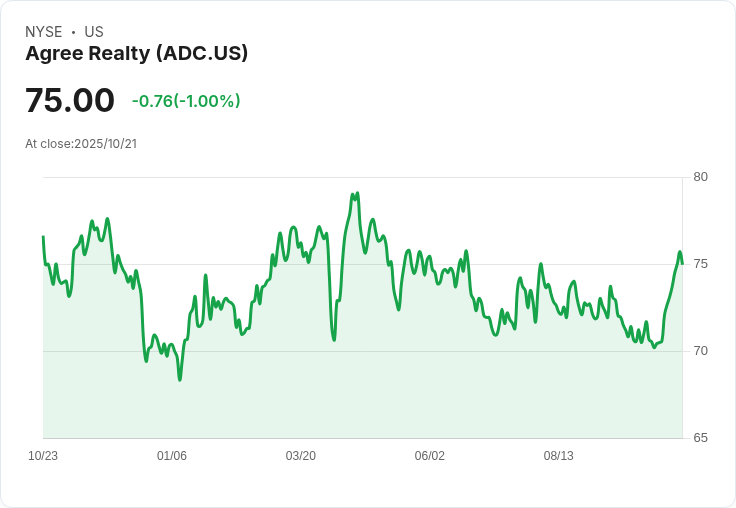
Task: Click the NYSE exchange label
Action: click(44, 32)
